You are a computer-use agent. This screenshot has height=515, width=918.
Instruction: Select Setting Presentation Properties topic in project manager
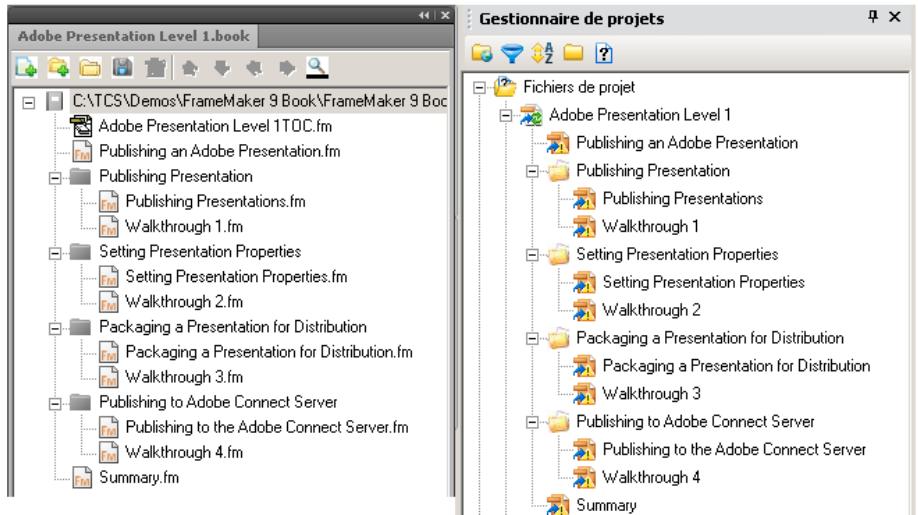coord(704,282)
